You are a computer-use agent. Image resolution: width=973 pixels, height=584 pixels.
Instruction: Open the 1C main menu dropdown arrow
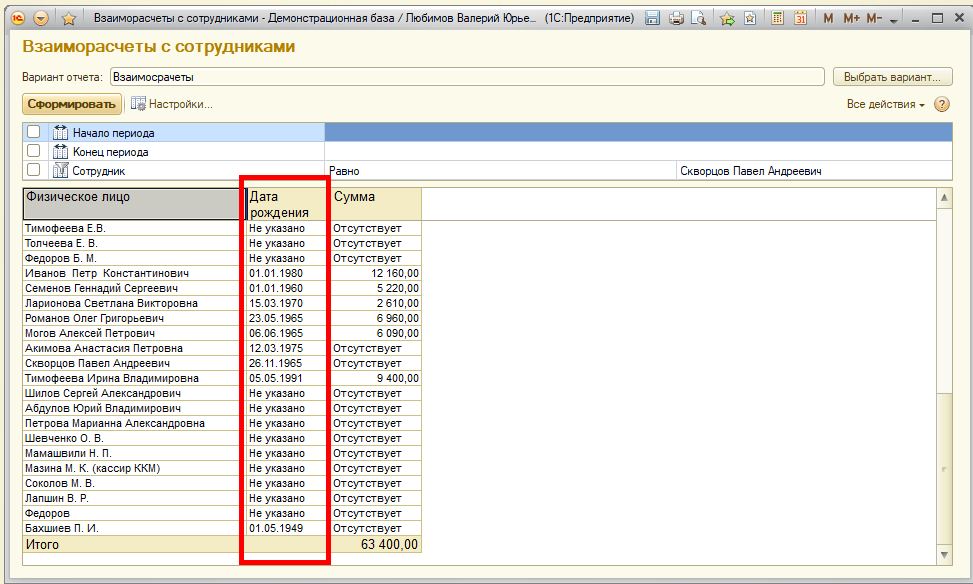pyautogui.click(x=41, y=18)
